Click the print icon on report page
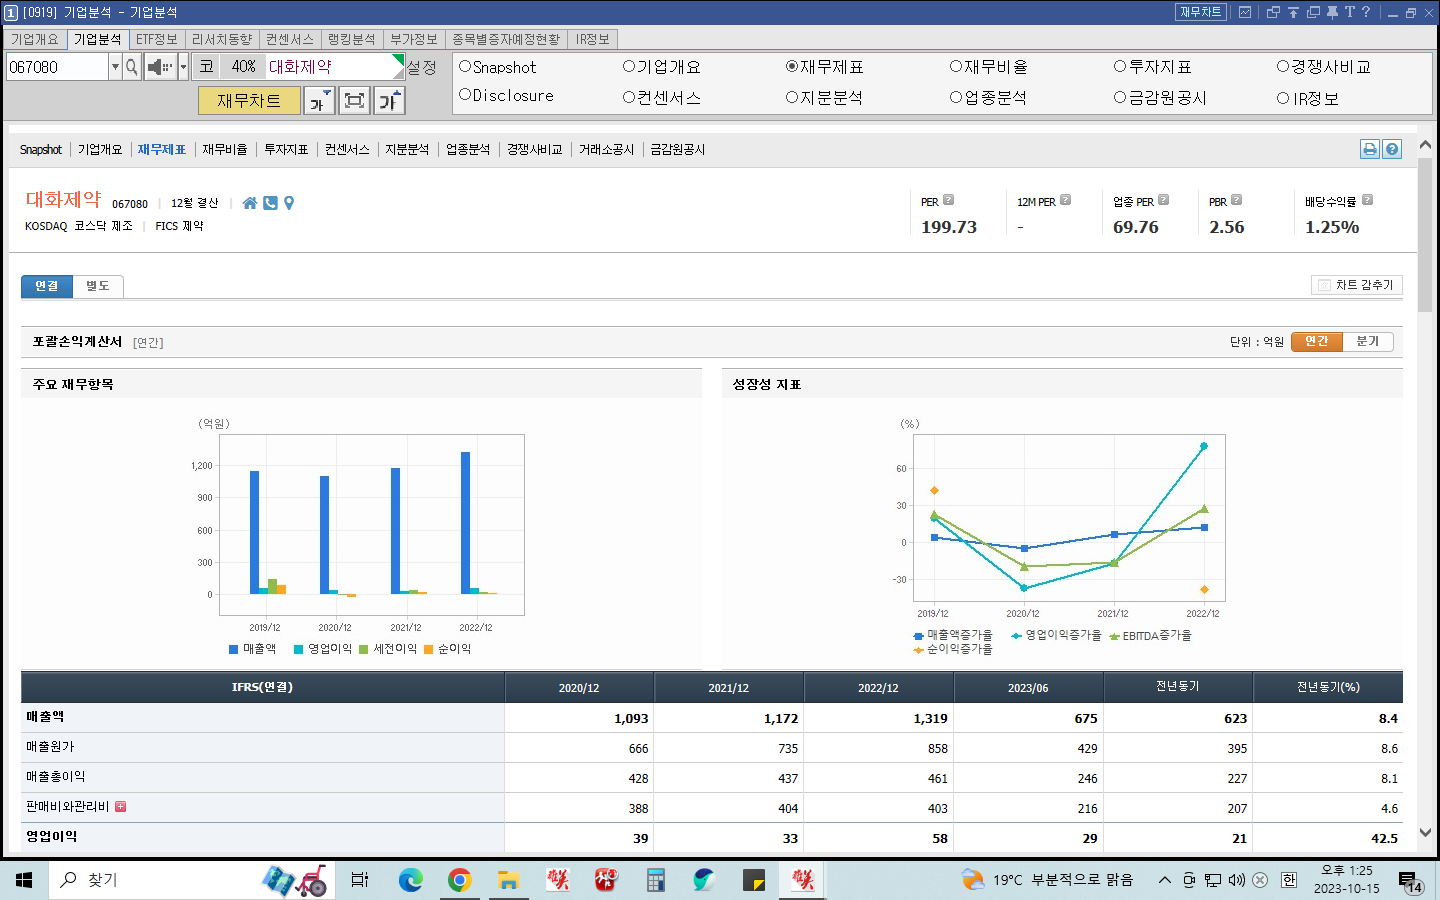Image resolution: width=1440 pixels, height=900 pixels. click(x=1370, y=149)
